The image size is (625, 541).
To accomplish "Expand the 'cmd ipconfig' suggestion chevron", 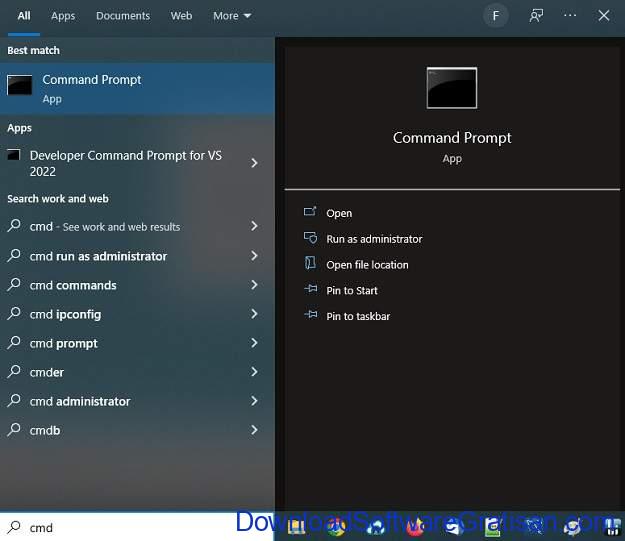I will click(254, 314).
